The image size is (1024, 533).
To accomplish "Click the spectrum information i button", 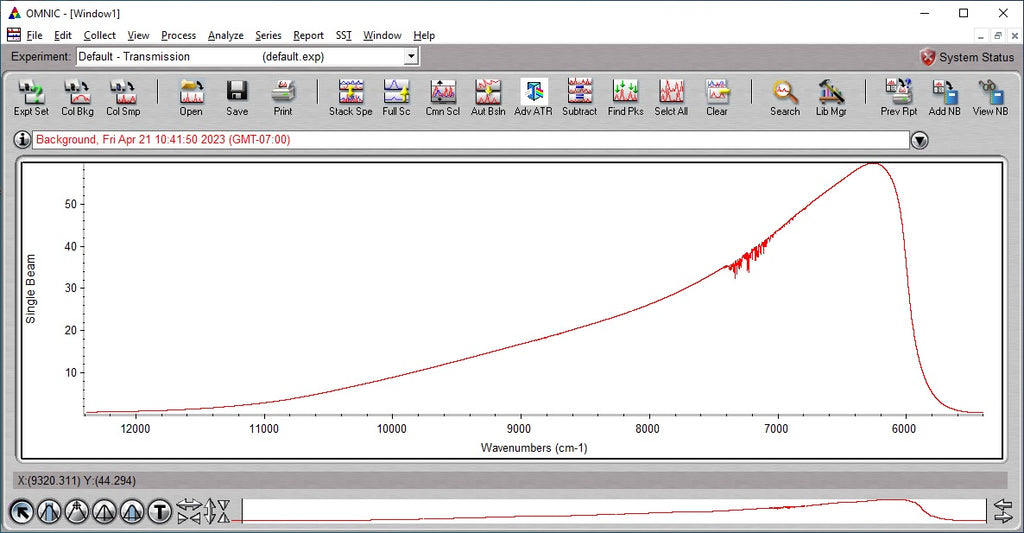I will pos(22,140).
